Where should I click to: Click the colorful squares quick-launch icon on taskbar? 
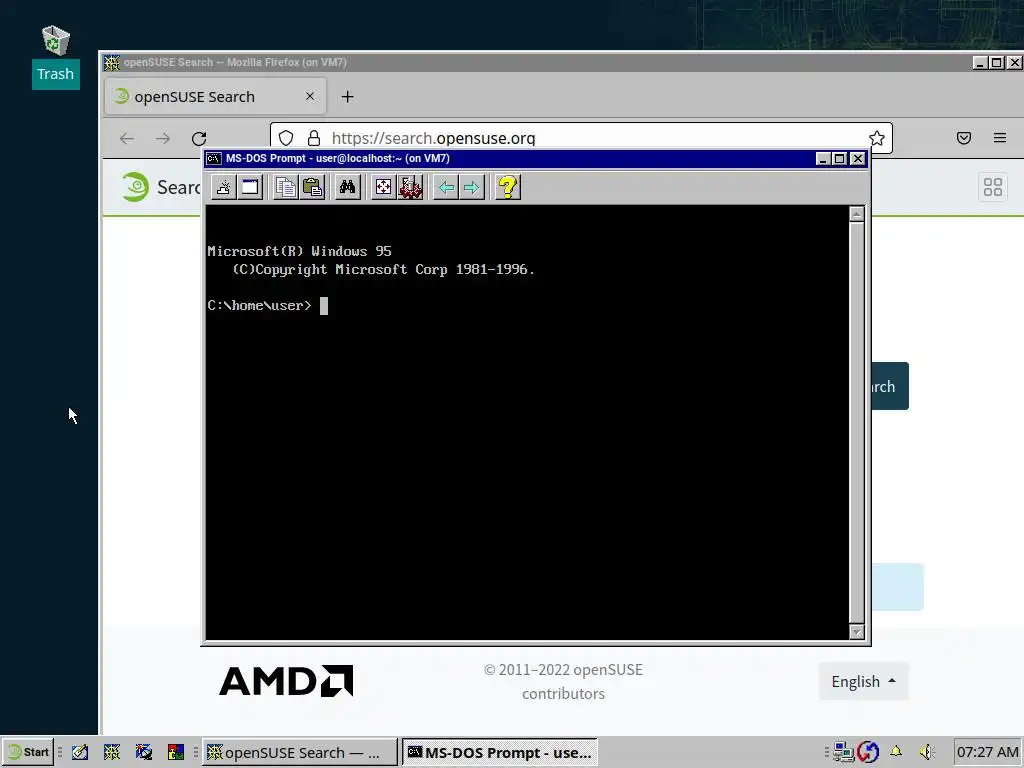tap(176, 752)
